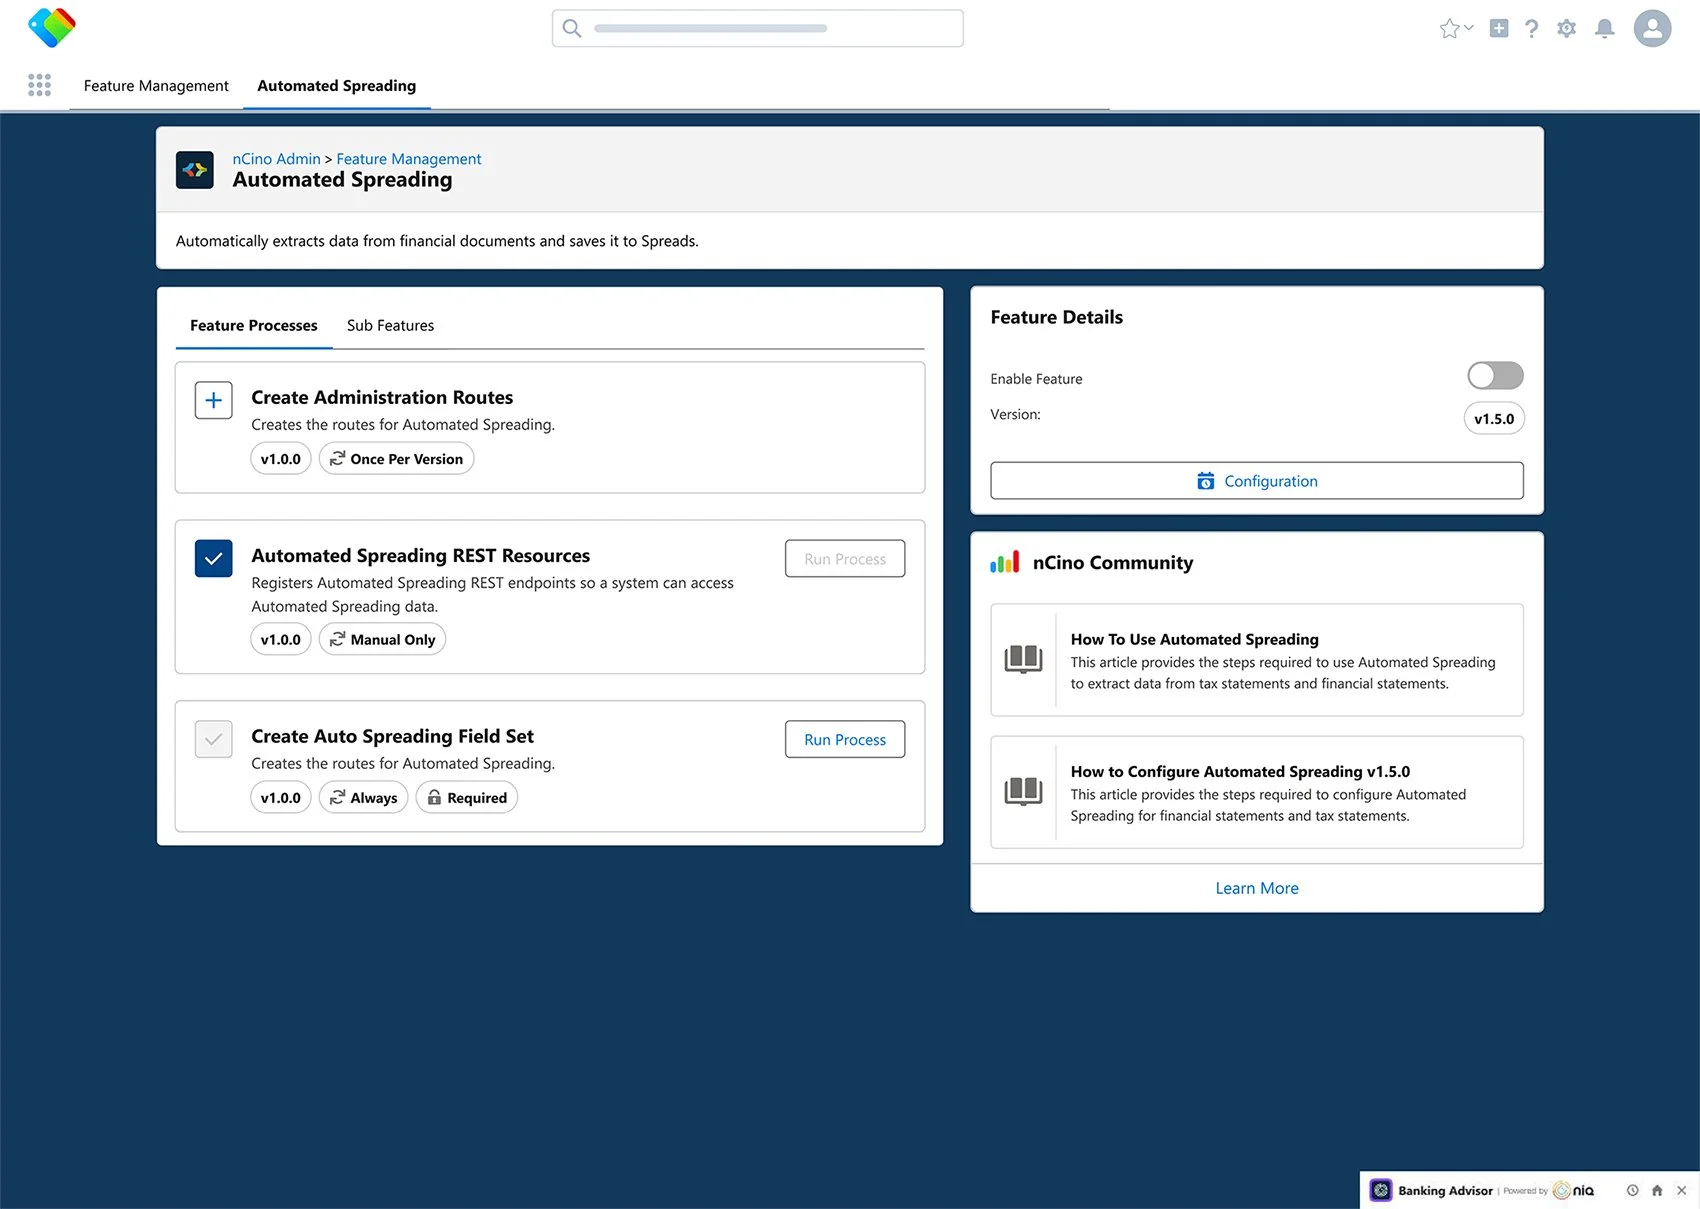Image resolution: width=1700 pixels, height=1209 pixels.
Task: Click the calendar icon on Configuration button
Action: 1206,481
